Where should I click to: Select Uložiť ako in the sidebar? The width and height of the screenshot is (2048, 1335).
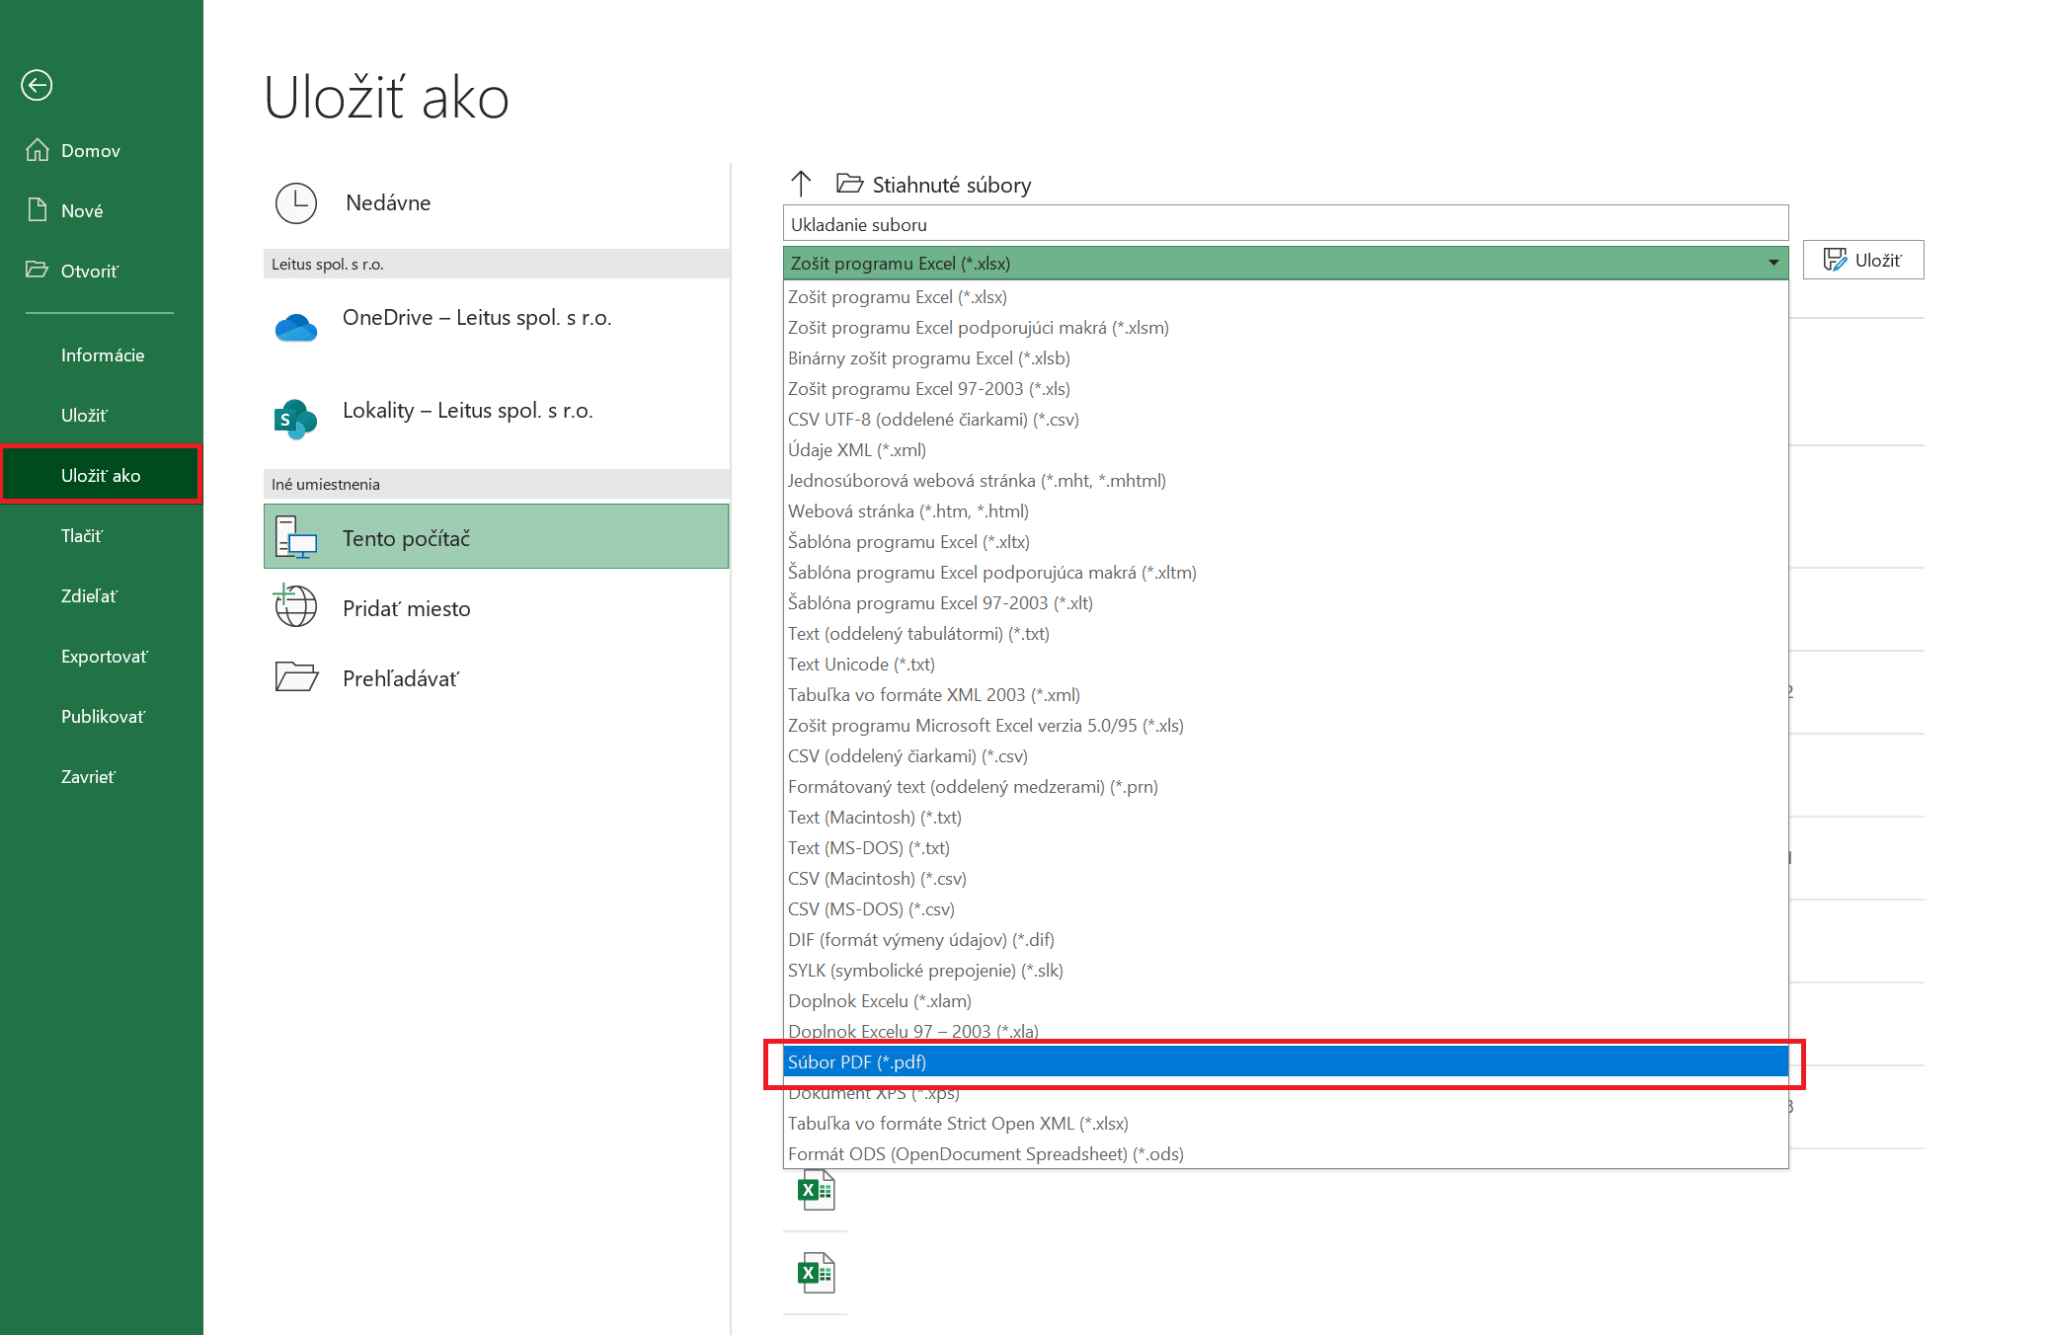101,475
